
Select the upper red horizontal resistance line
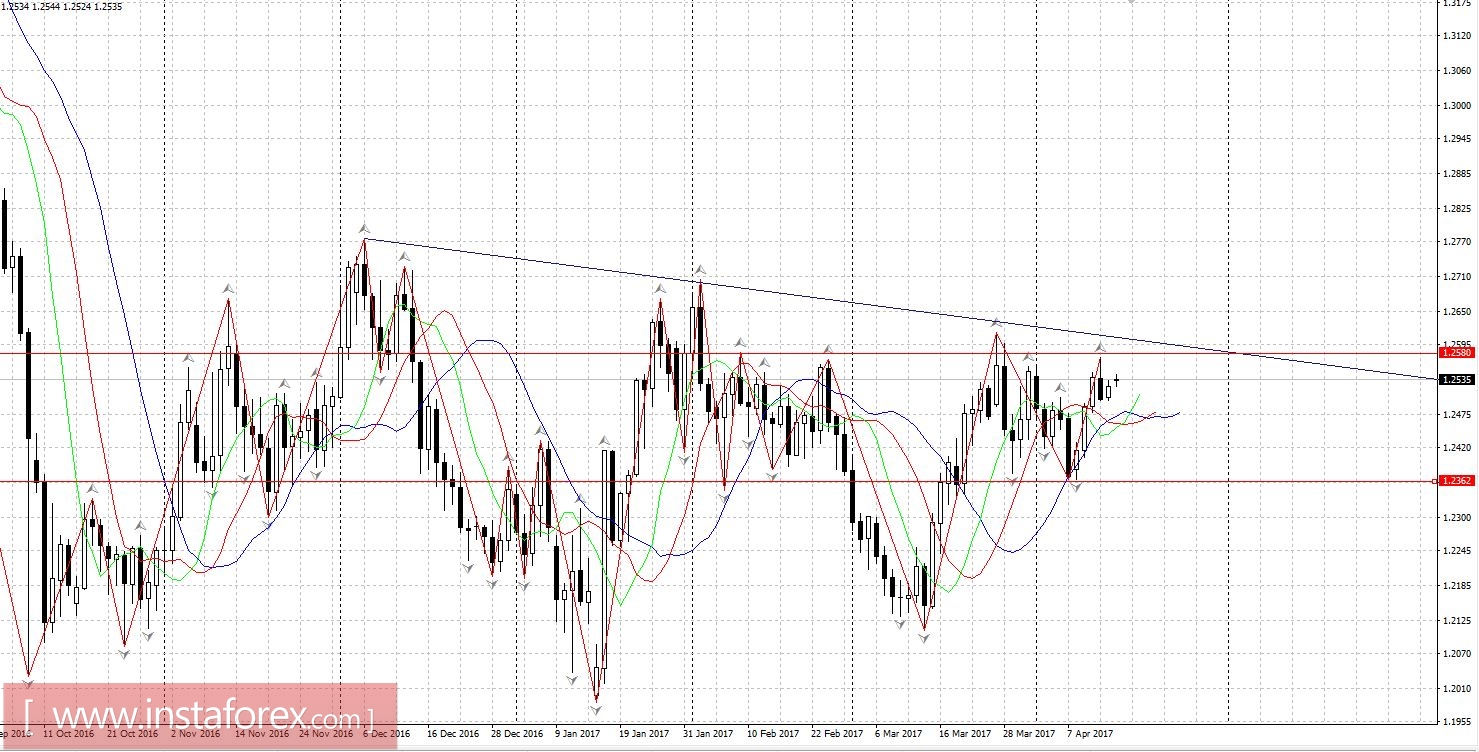click(719, 352)
